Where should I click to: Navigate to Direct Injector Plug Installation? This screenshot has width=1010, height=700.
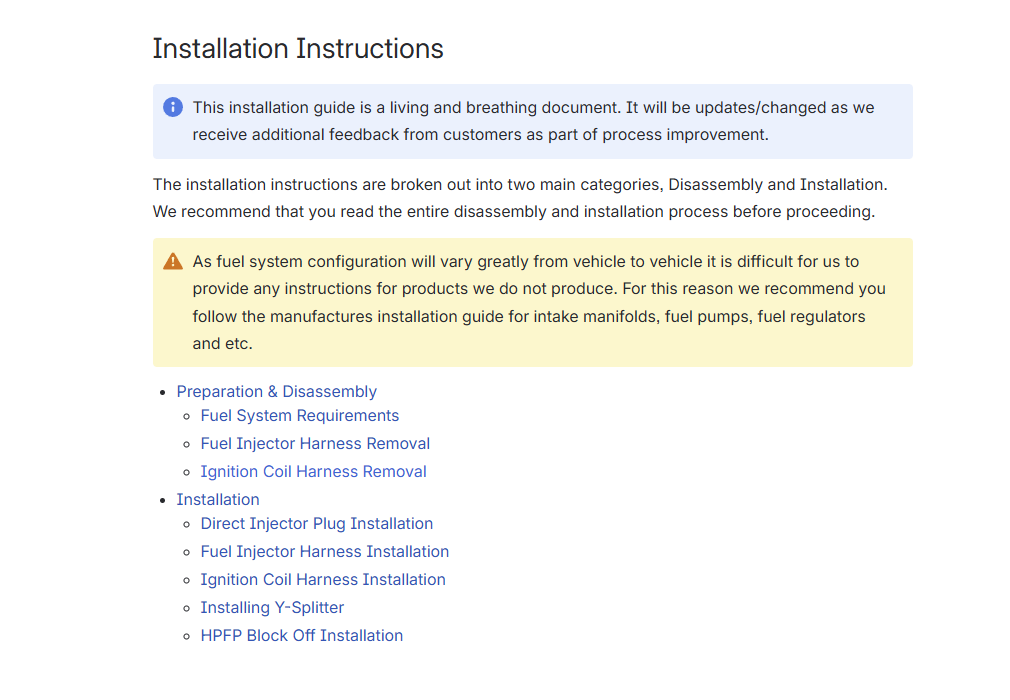[x=316, y=524]
